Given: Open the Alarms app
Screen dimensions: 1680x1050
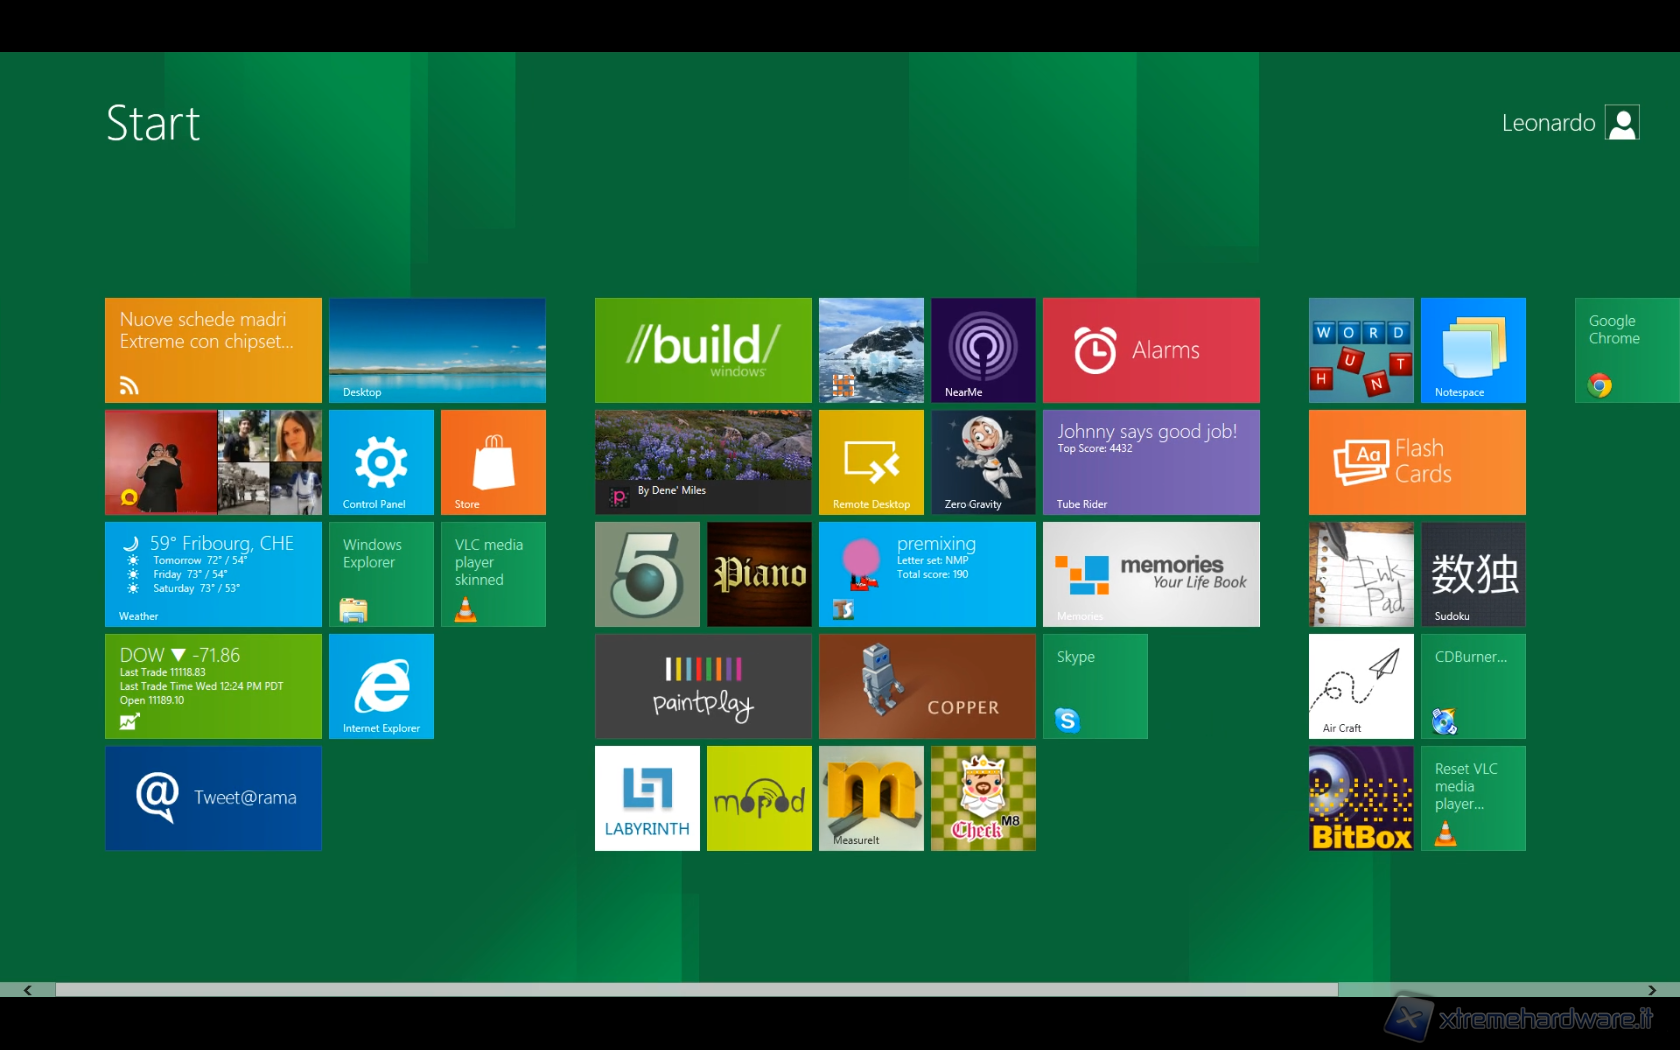Looking at the screenshot, I should coord(1150,350).
